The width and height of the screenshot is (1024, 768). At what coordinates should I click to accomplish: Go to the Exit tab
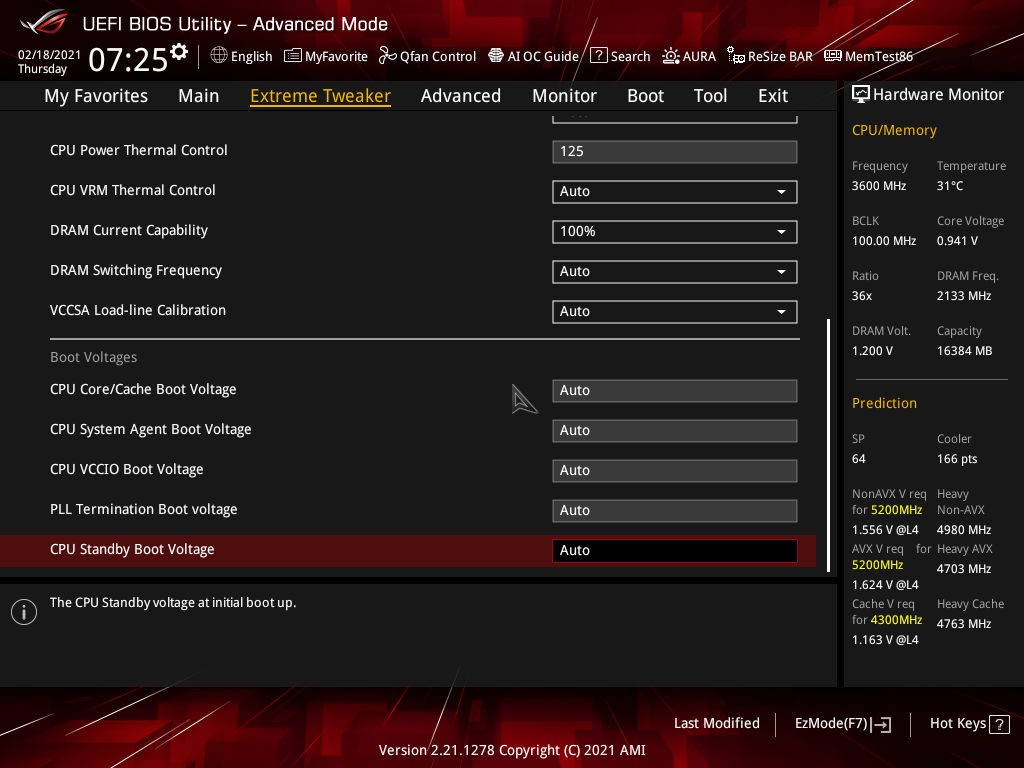(773, 96)
